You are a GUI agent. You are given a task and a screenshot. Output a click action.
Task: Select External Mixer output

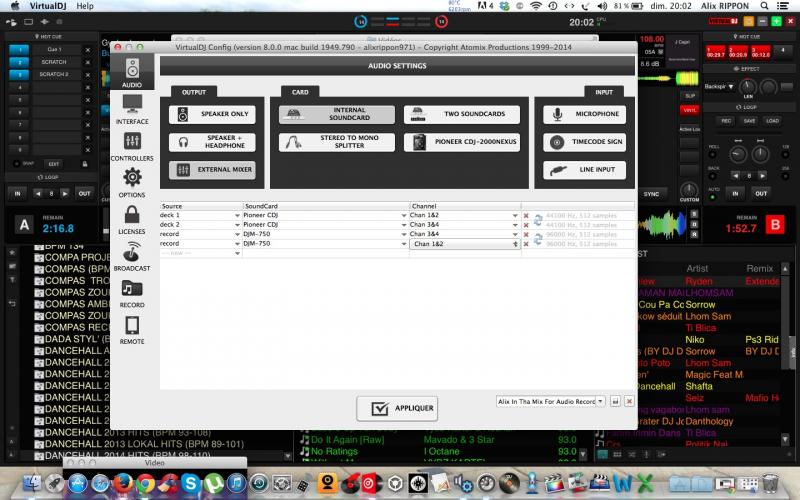pos(212,169)
